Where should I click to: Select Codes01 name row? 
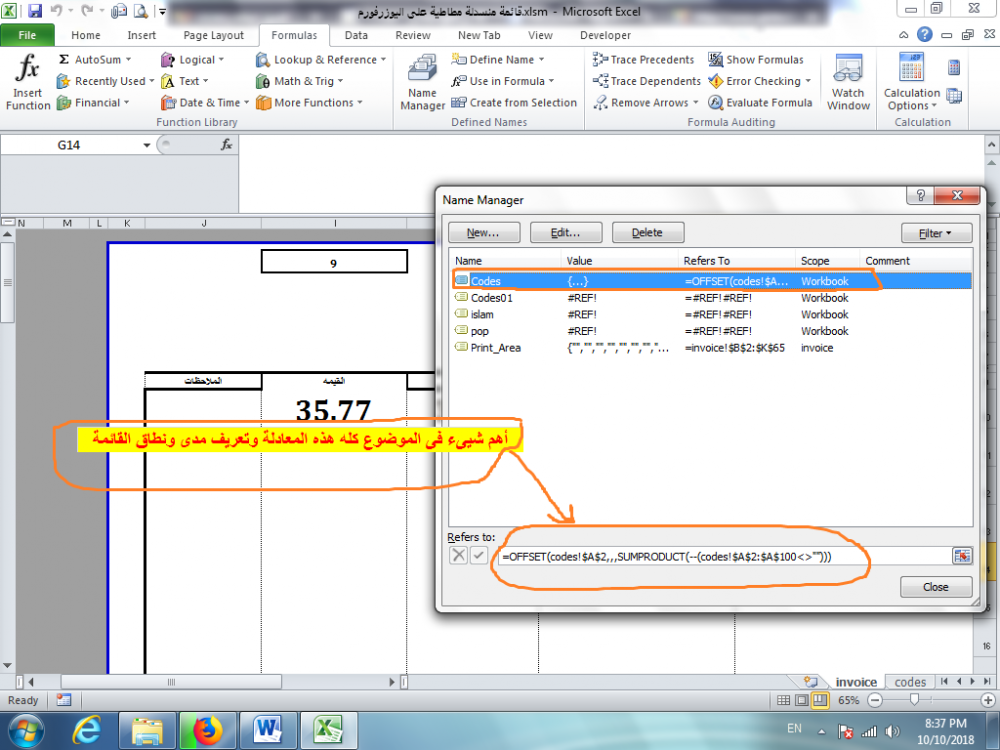point(711,298)
